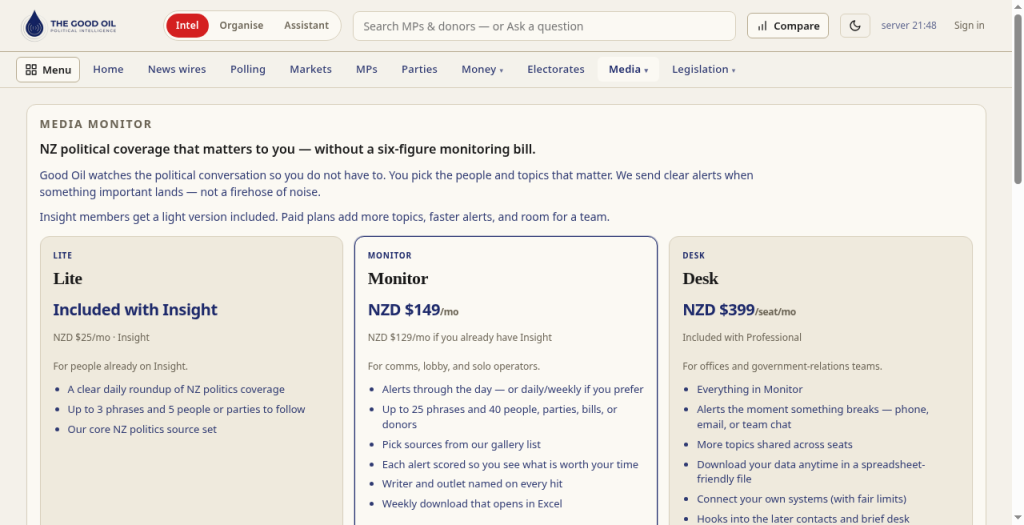The width and height of the screenshot is (1024, 525).
Task: Open the Markets nav item
Action: (x=310, y=69)
